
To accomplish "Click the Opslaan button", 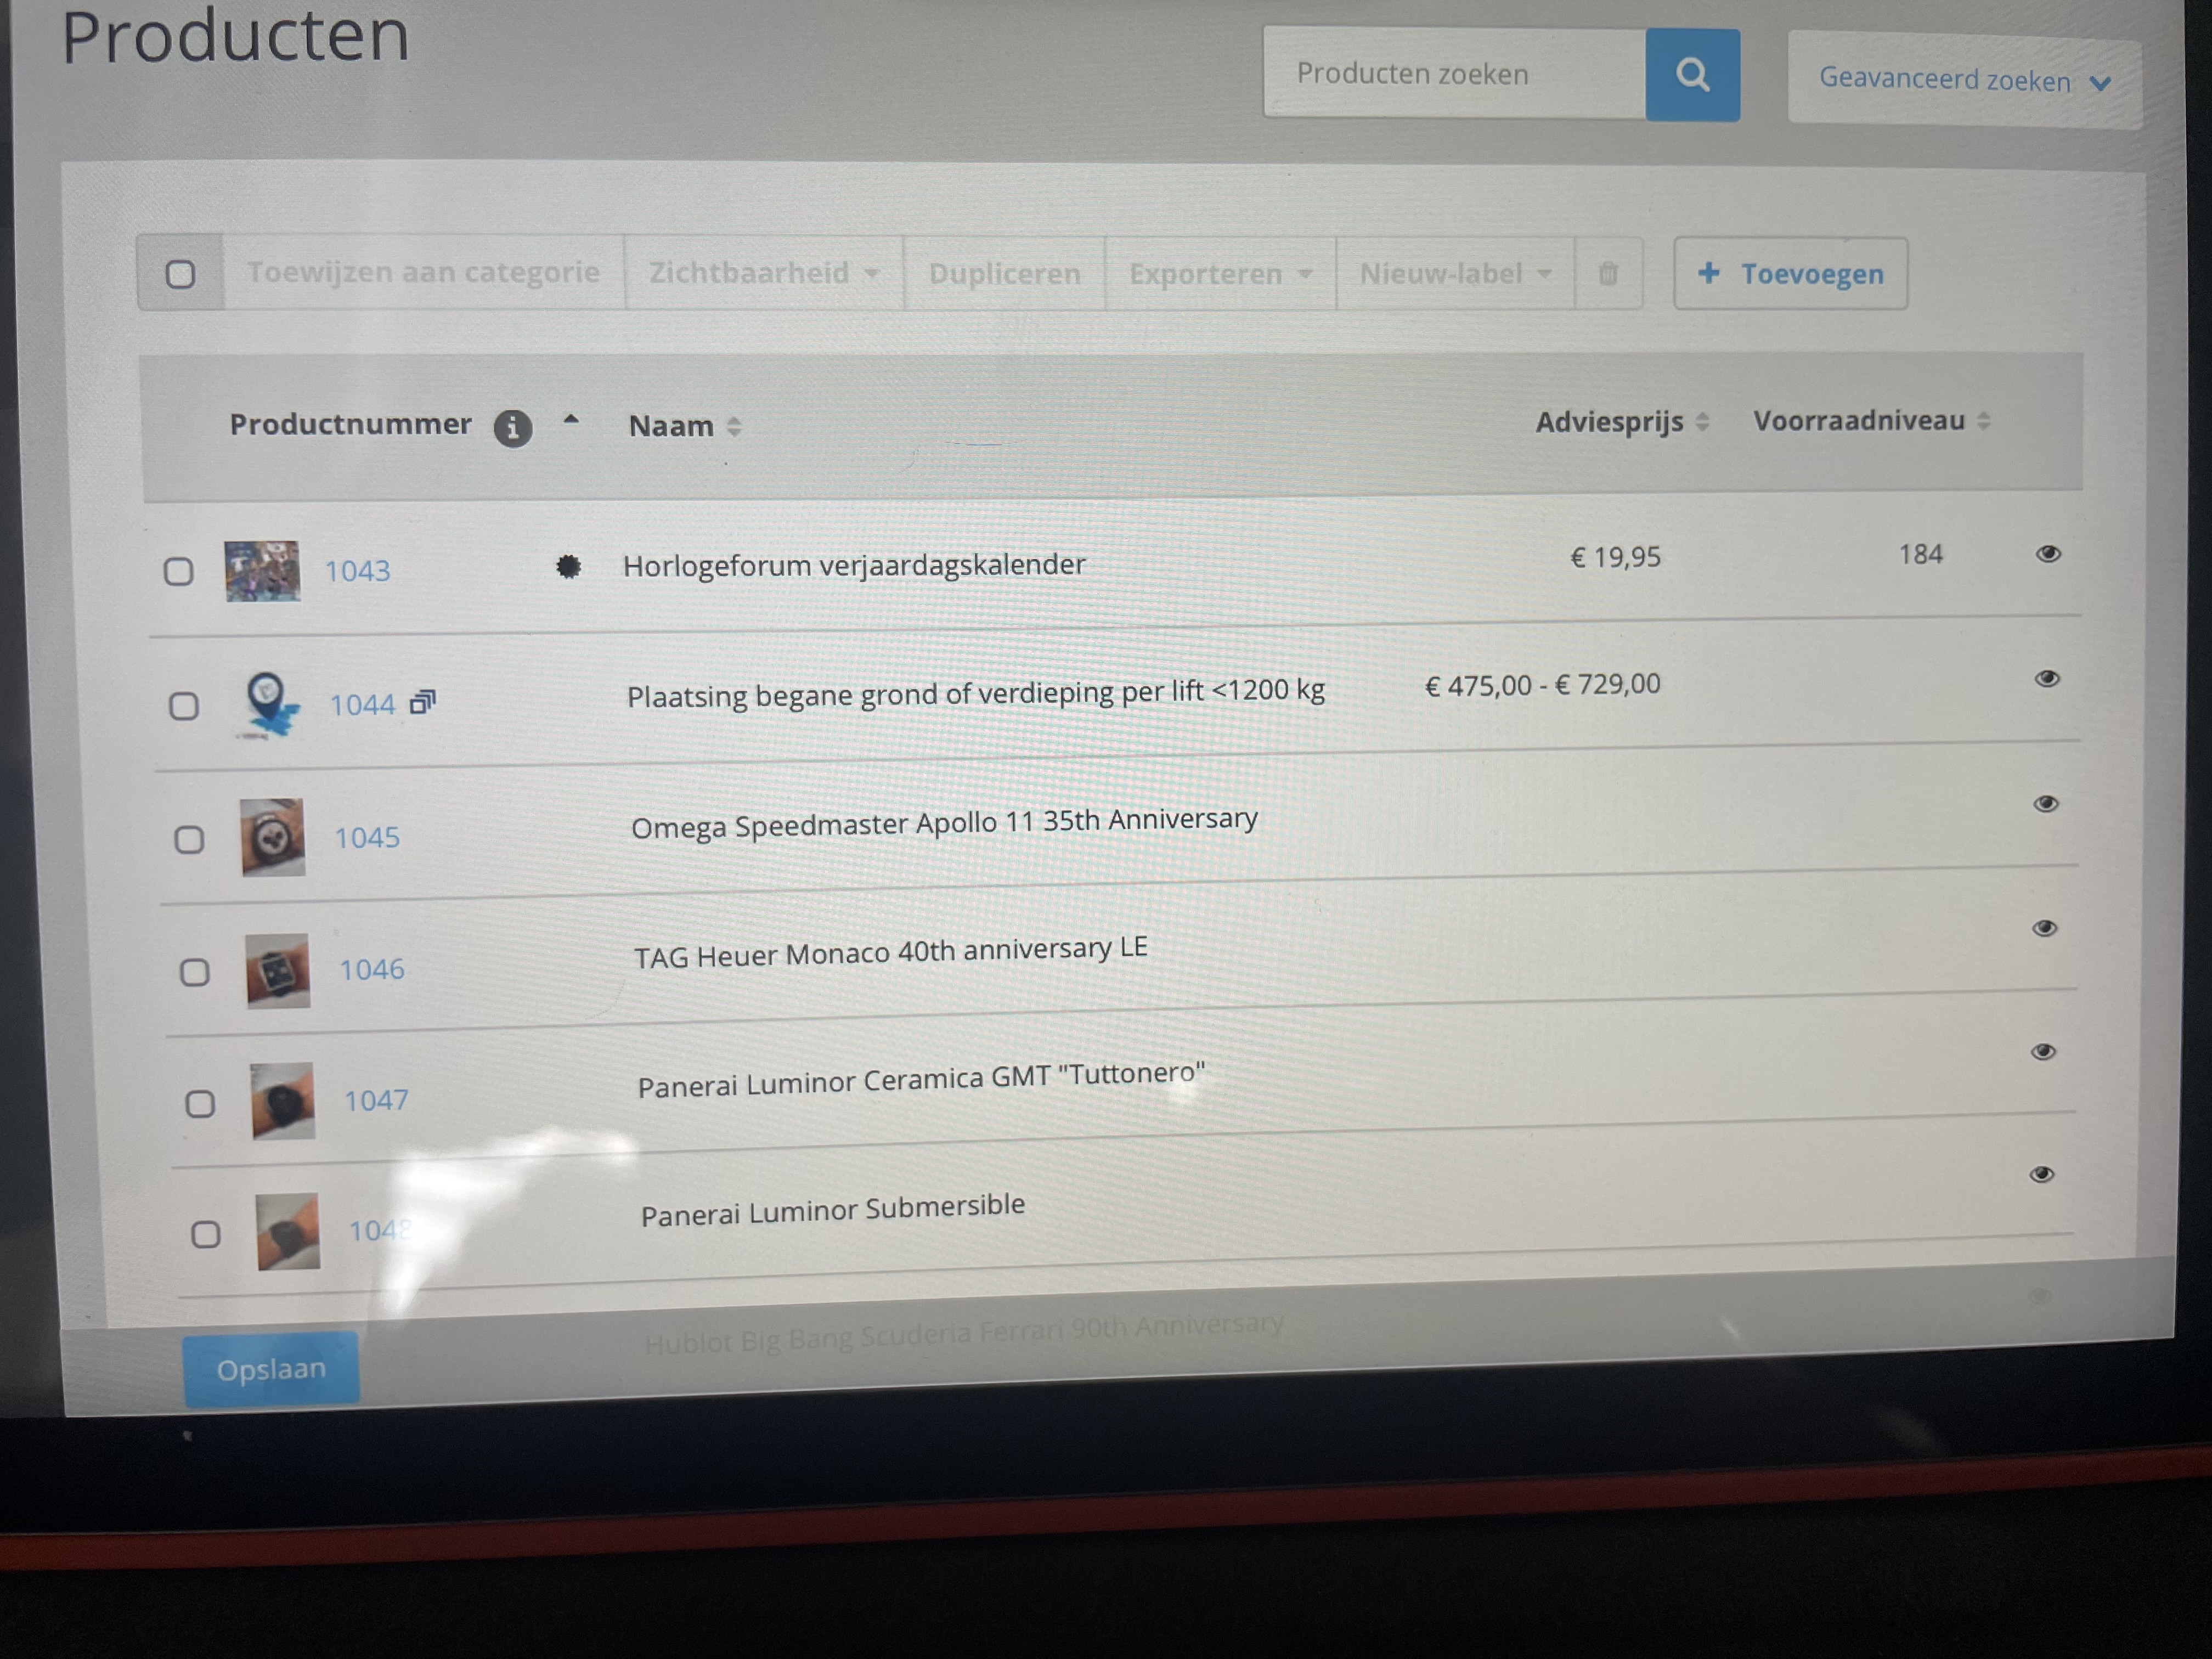I will tap(271, 1369).
